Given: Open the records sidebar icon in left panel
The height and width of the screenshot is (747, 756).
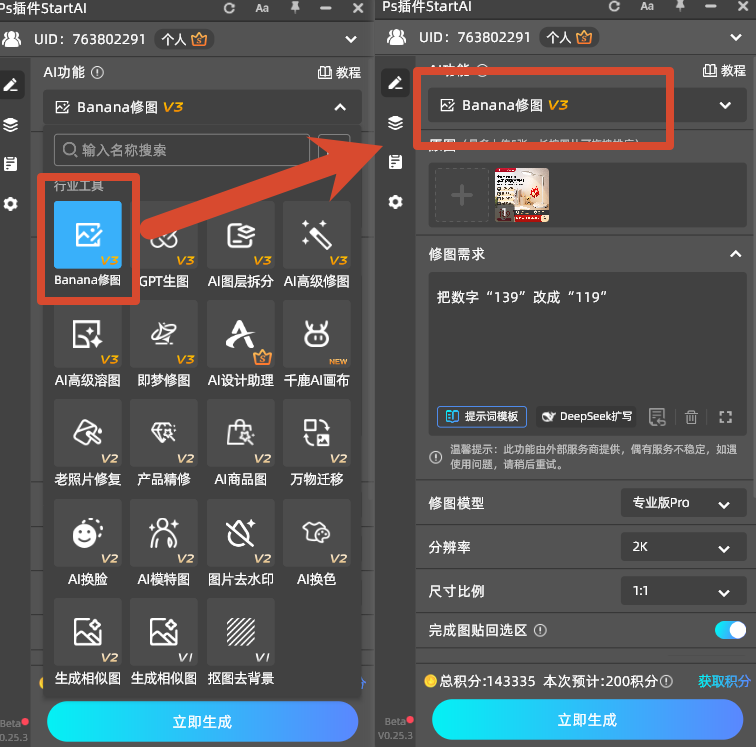Looking at the screenshot, I should click(11, 164).
